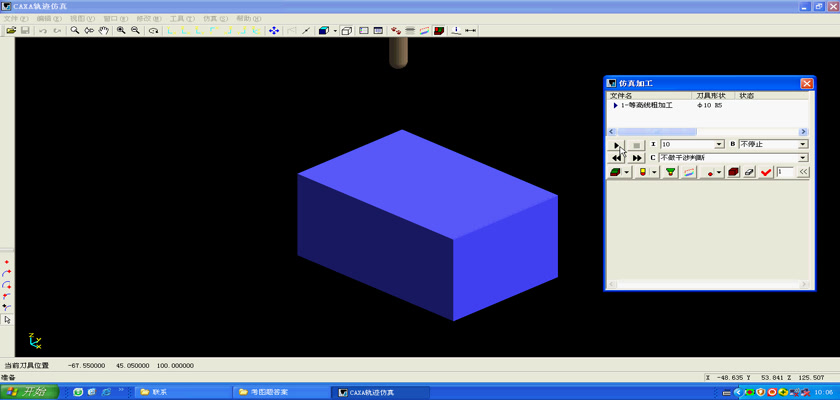
Task: Open the 仿真 simulation menu
Action: coord(215,18)
